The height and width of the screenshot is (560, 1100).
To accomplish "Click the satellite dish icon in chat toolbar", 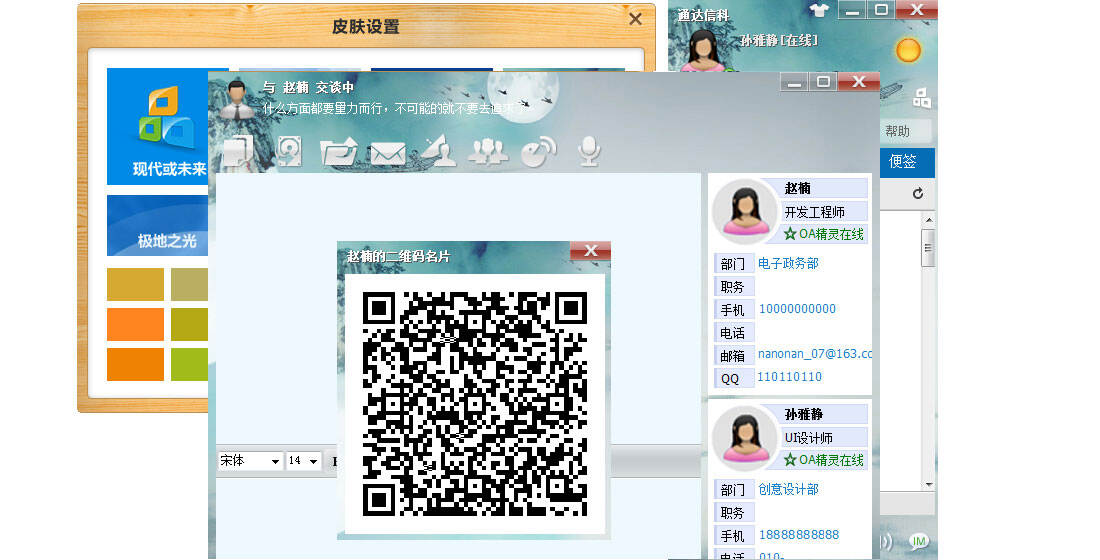I will click(539, 151).
